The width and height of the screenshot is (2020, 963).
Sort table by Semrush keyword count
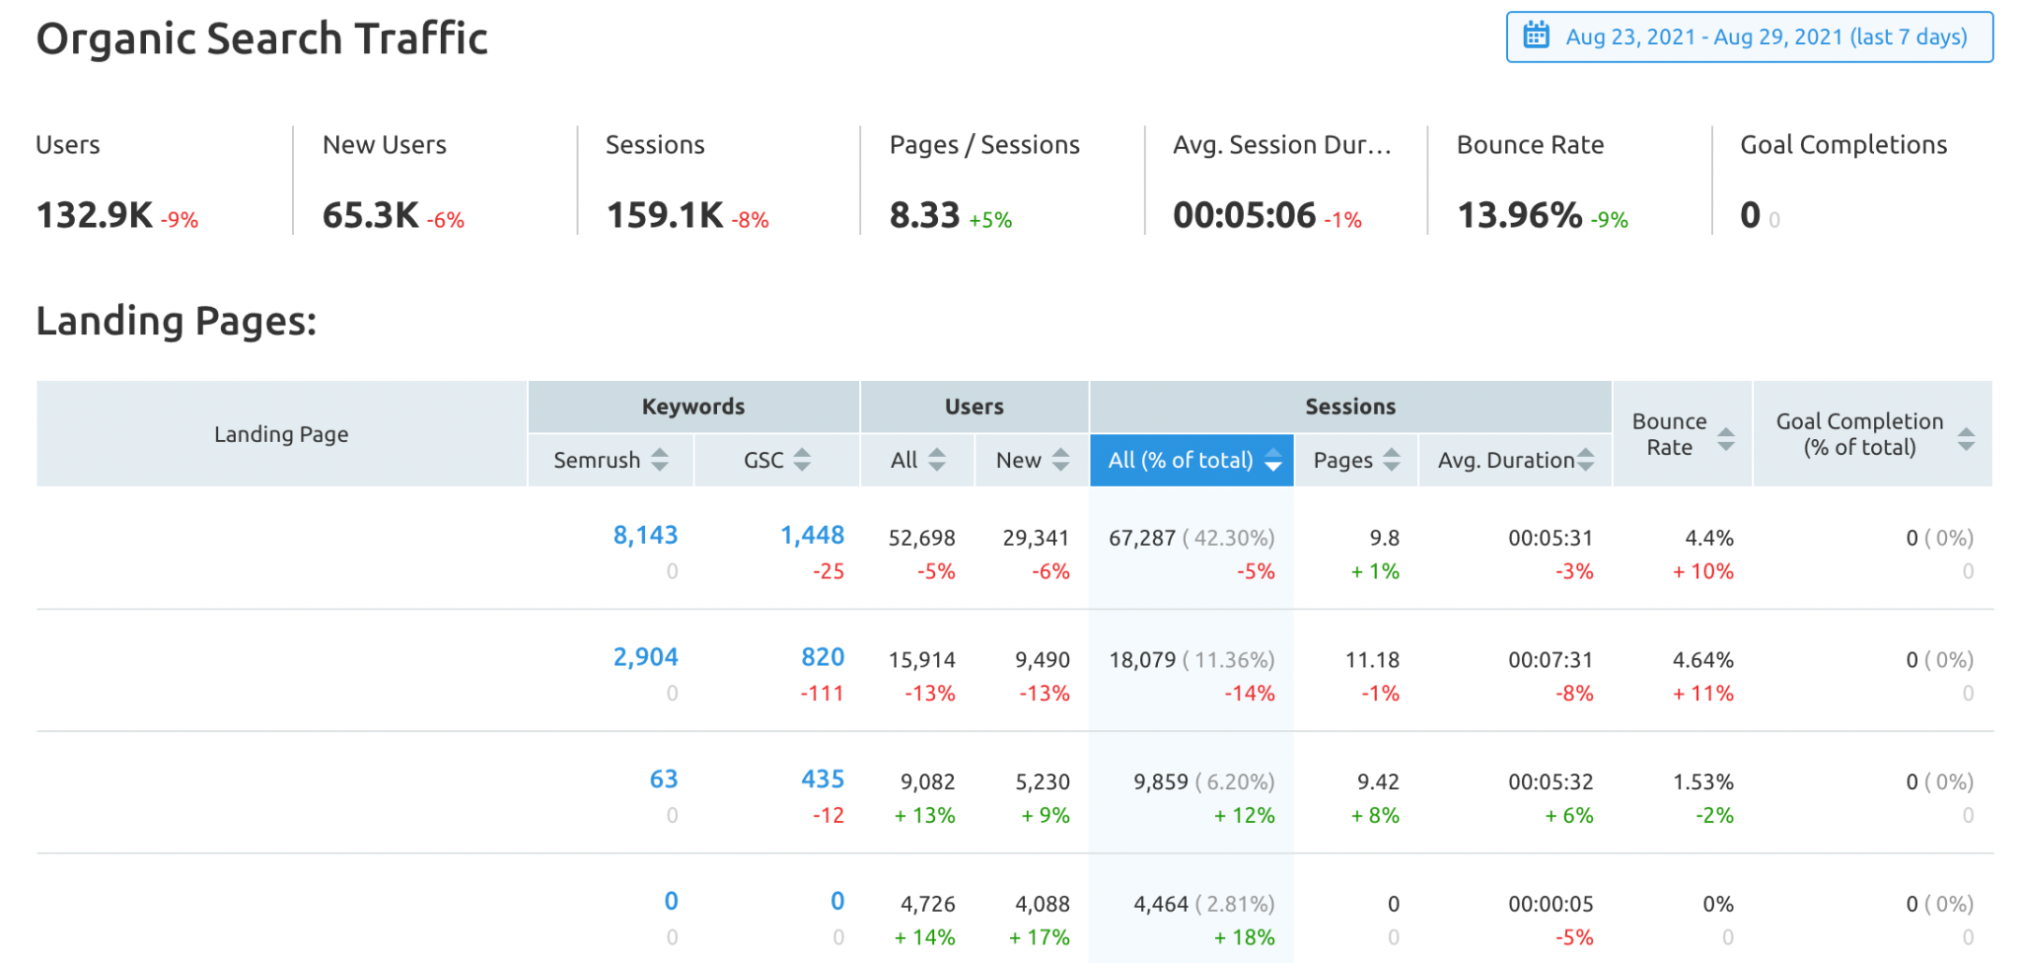click(x=659, y=460)
